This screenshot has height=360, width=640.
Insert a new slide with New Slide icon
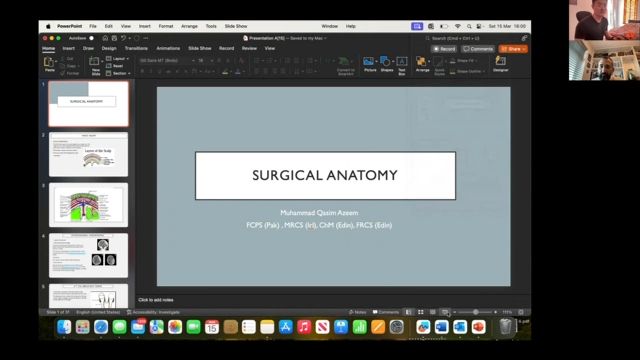click(95, 65)
